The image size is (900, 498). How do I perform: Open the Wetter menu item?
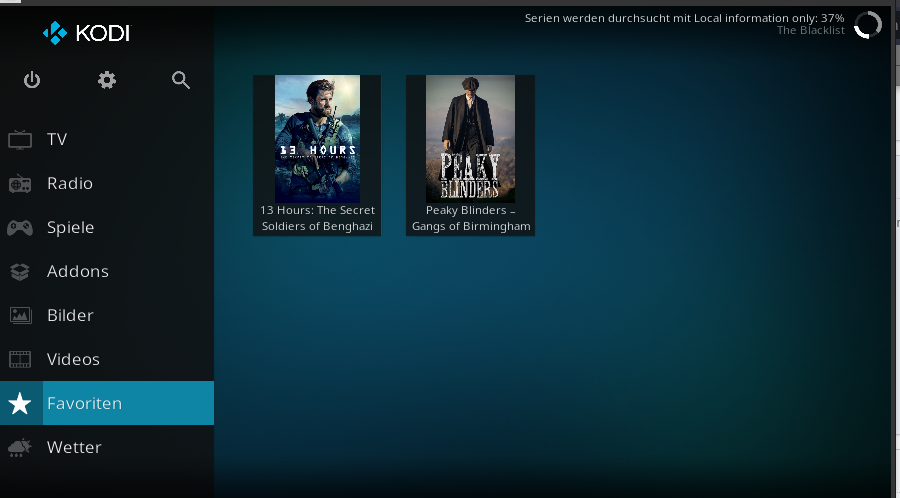[107, 447]
